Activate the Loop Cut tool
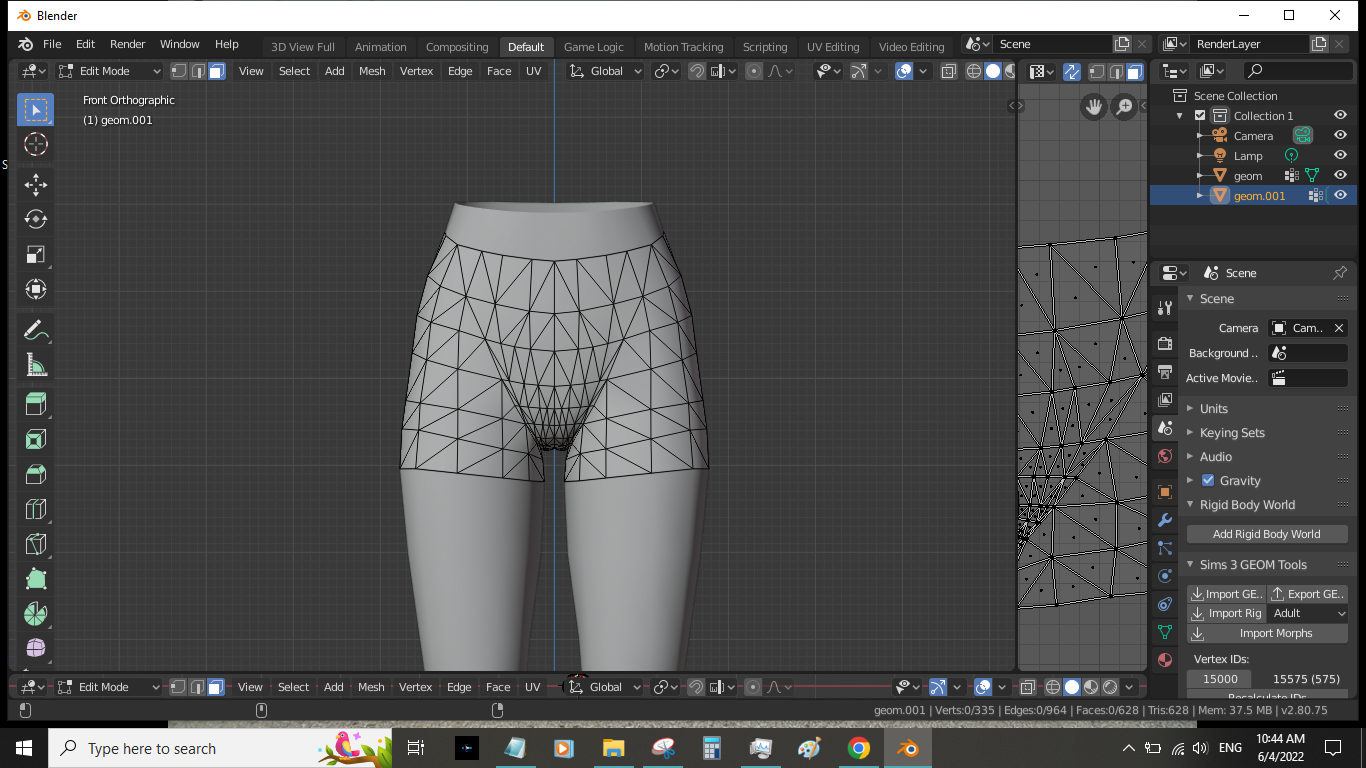Screen dimensions: 1366x768 tap(35, 509)
